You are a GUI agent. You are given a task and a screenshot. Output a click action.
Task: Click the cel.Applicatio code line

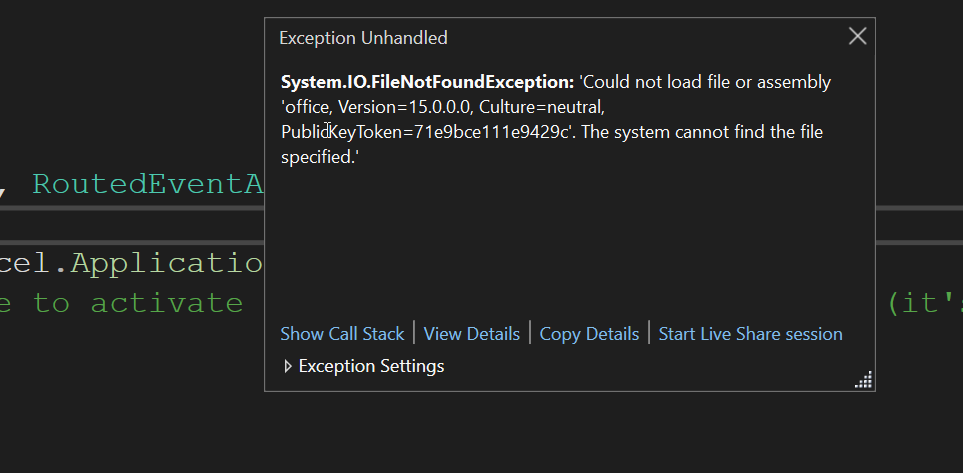click(131, 264)
